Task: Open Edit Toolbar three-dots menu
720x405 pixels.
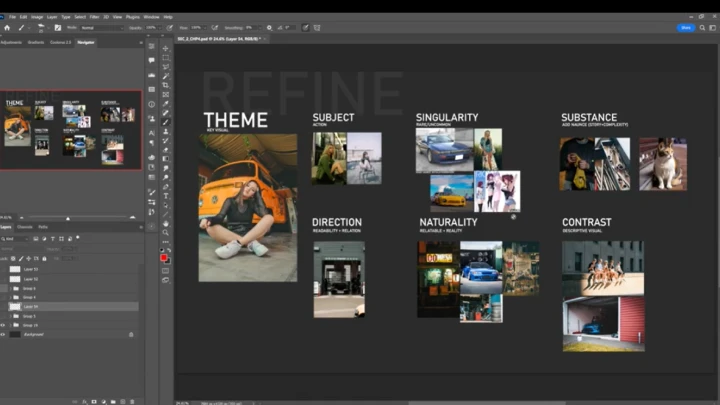Action: (x=166, y=242)
